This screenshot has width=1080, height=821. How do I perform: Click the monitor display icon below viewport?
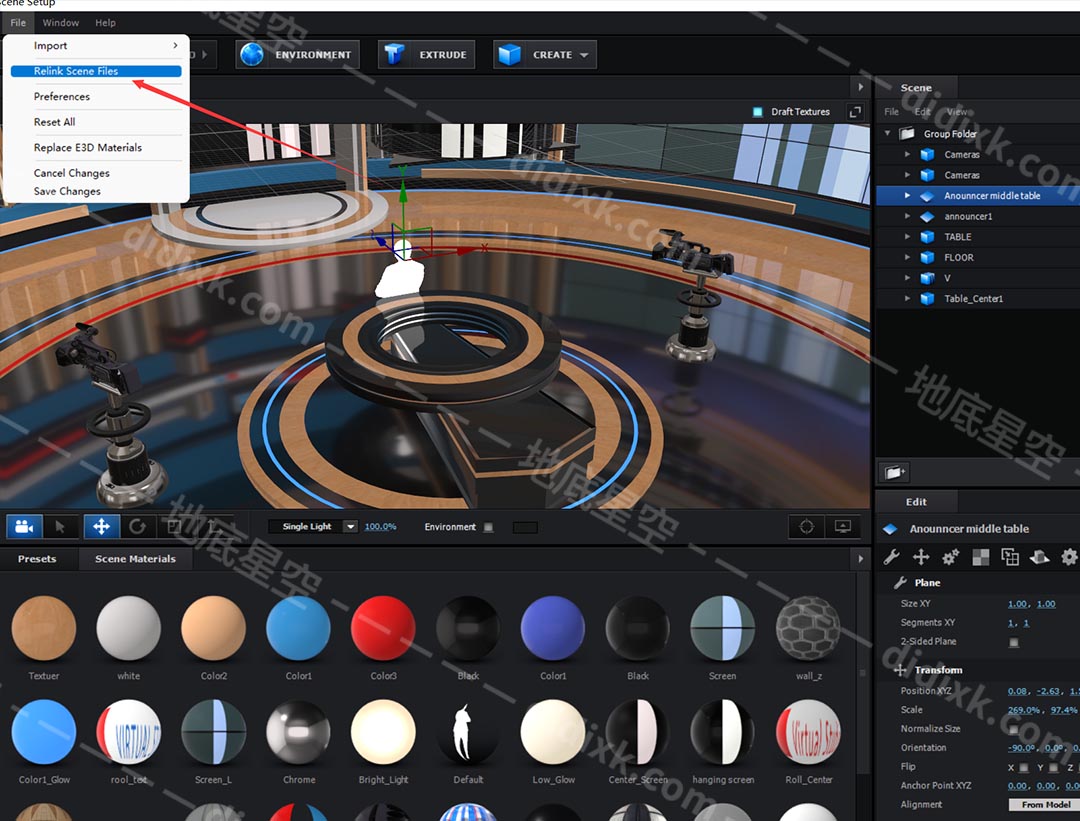click(842, 527)
